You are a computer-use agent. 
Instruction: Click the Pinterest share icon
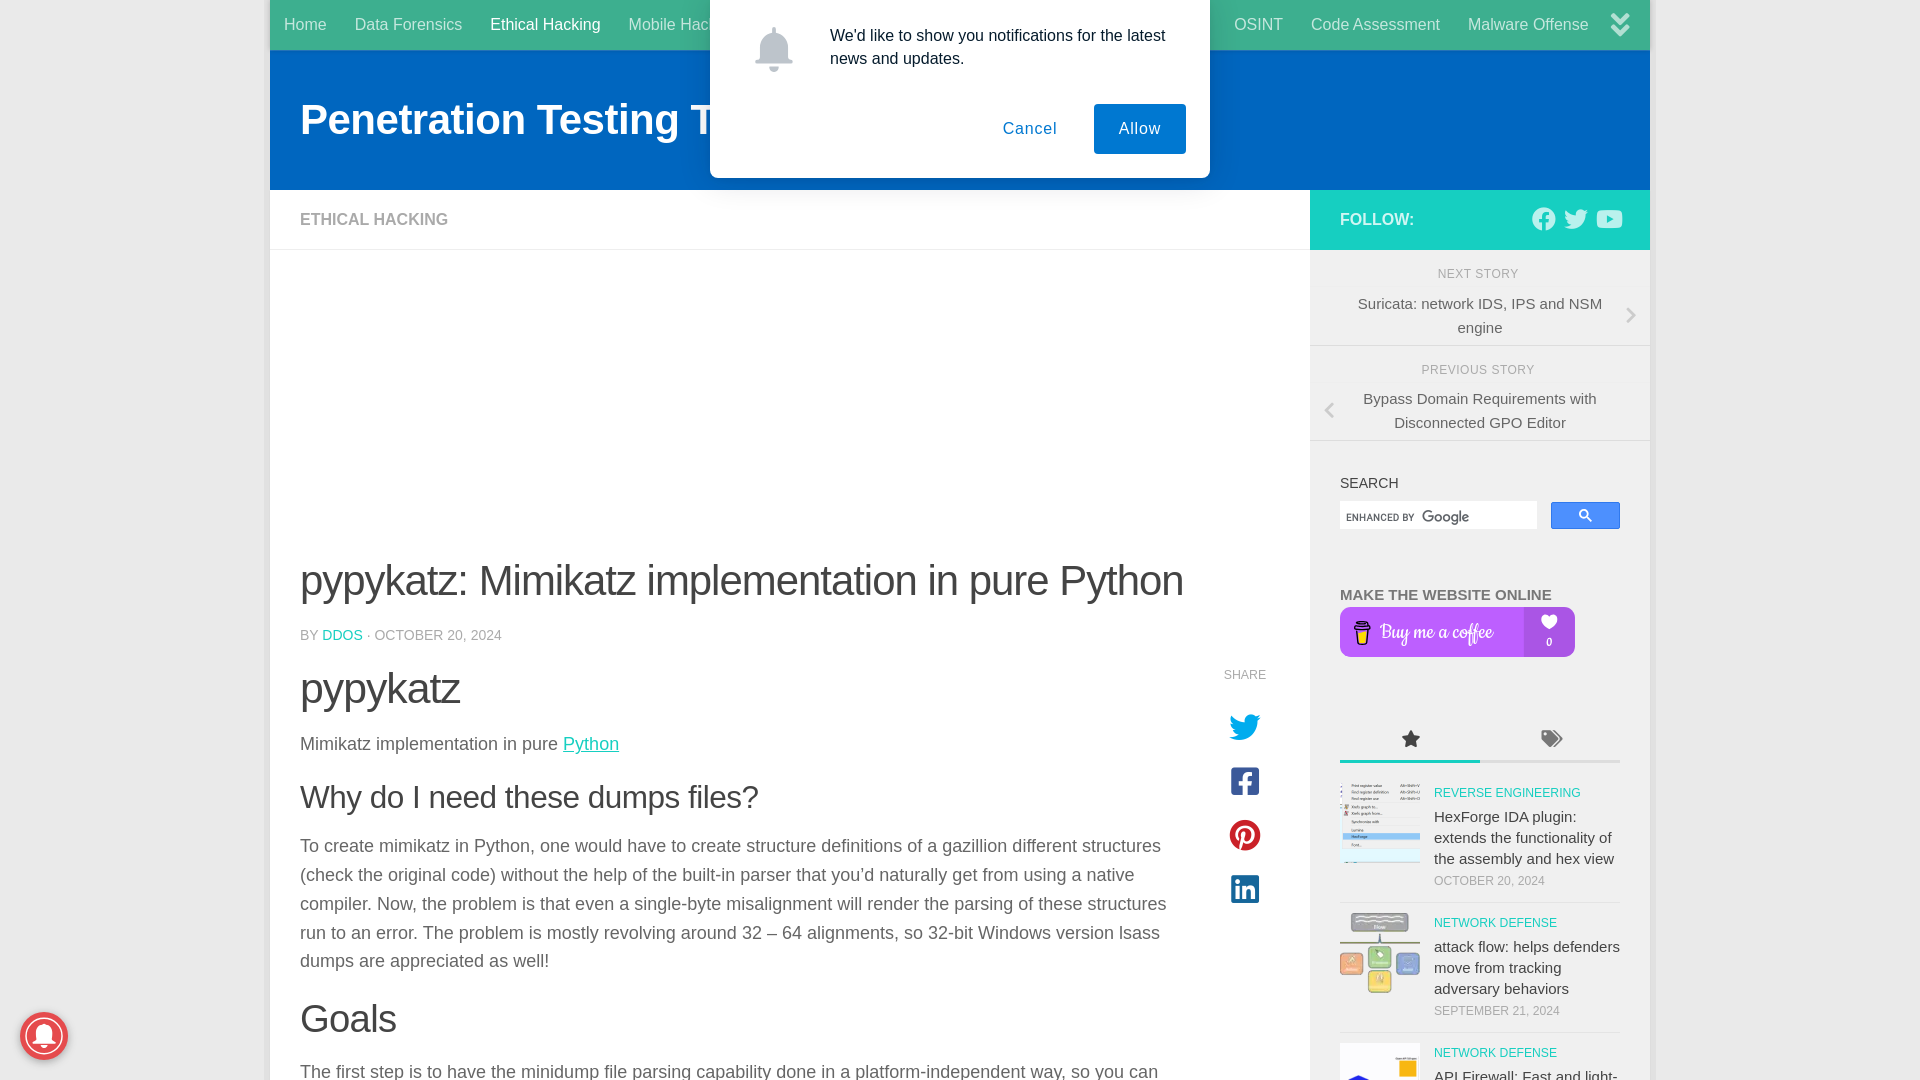click(x=1244, y=835)
